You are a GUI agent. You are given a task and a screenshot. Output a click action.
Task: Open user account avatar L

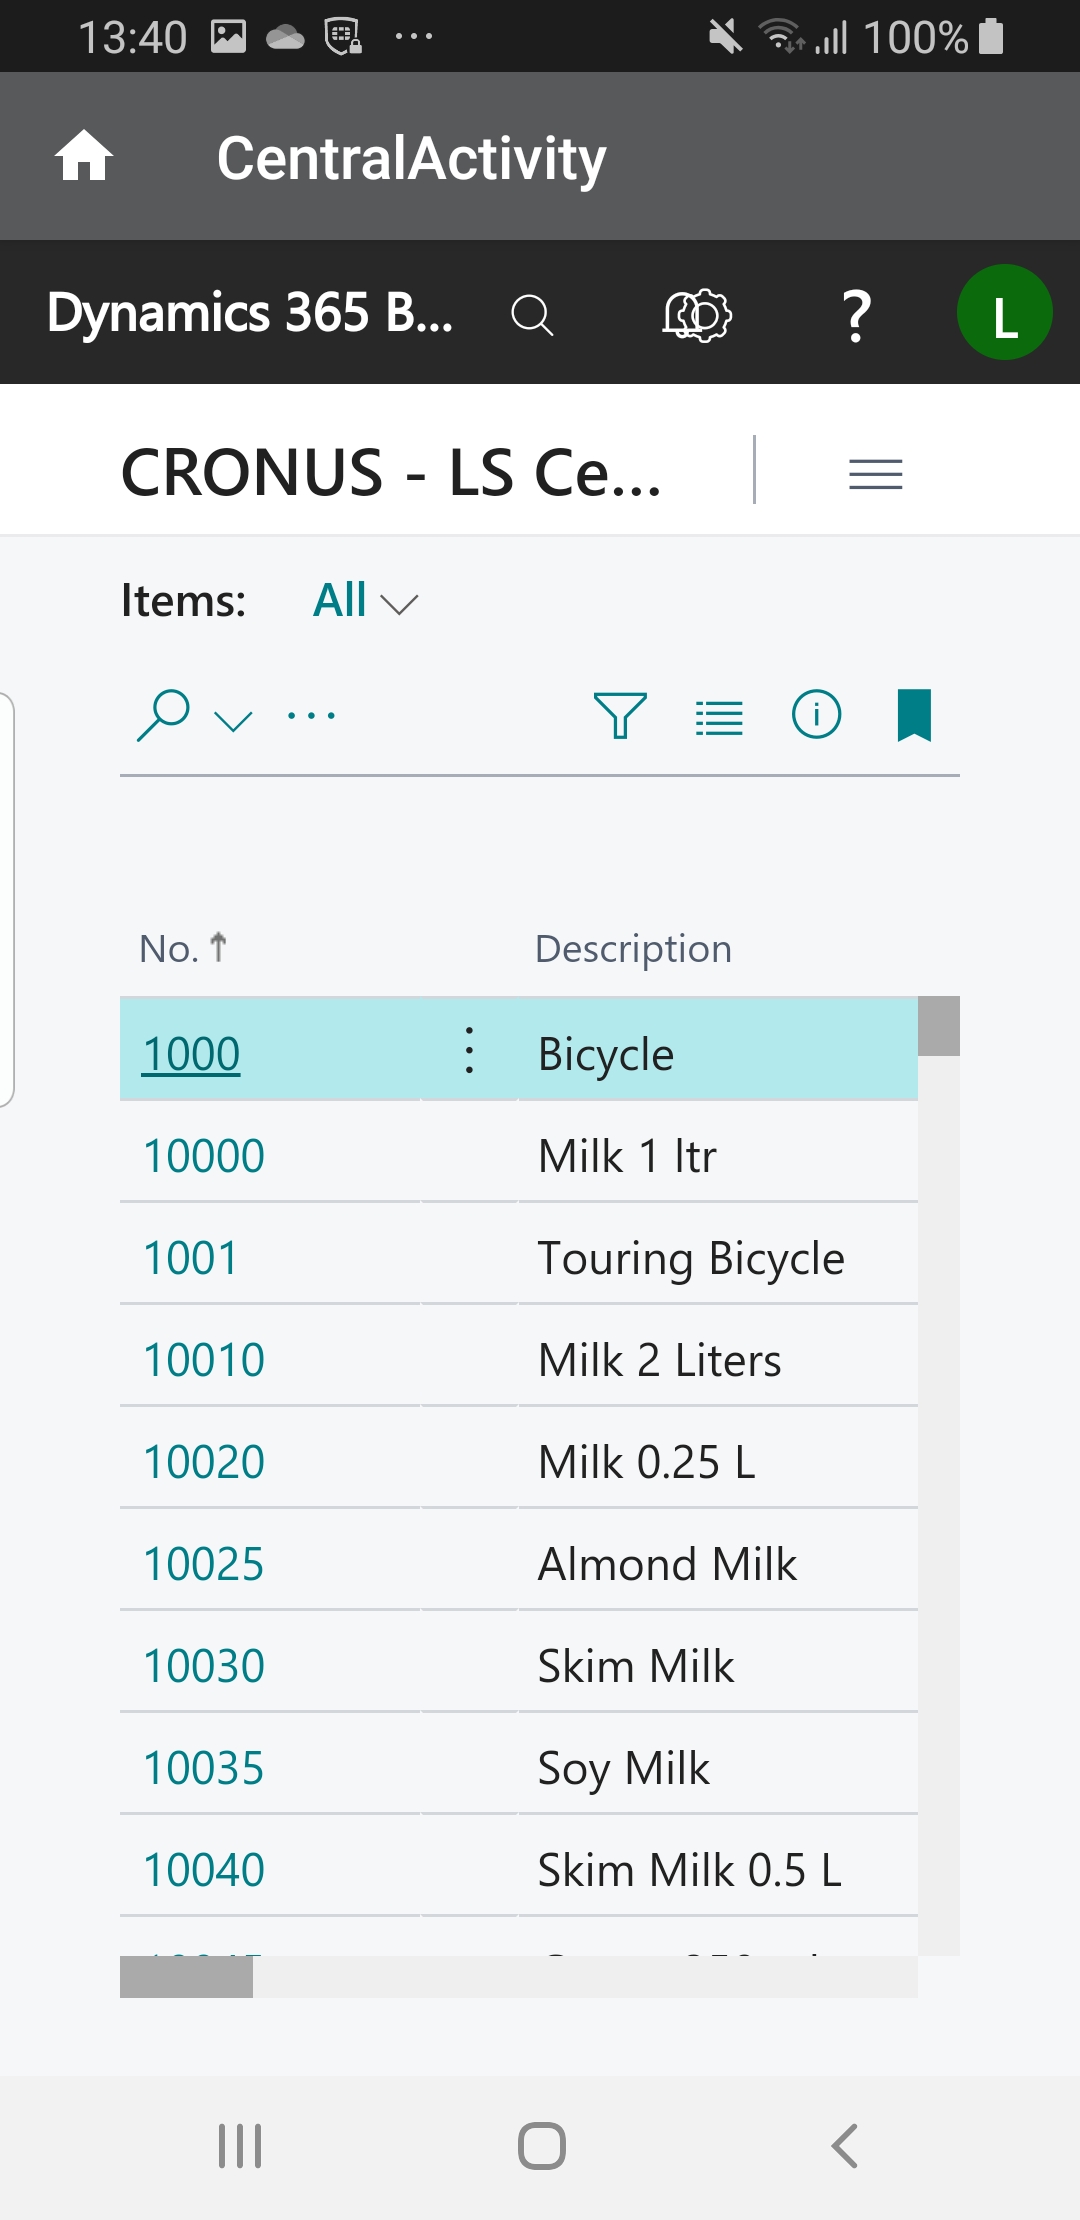pyautogui.click(x=1004, y=313)
